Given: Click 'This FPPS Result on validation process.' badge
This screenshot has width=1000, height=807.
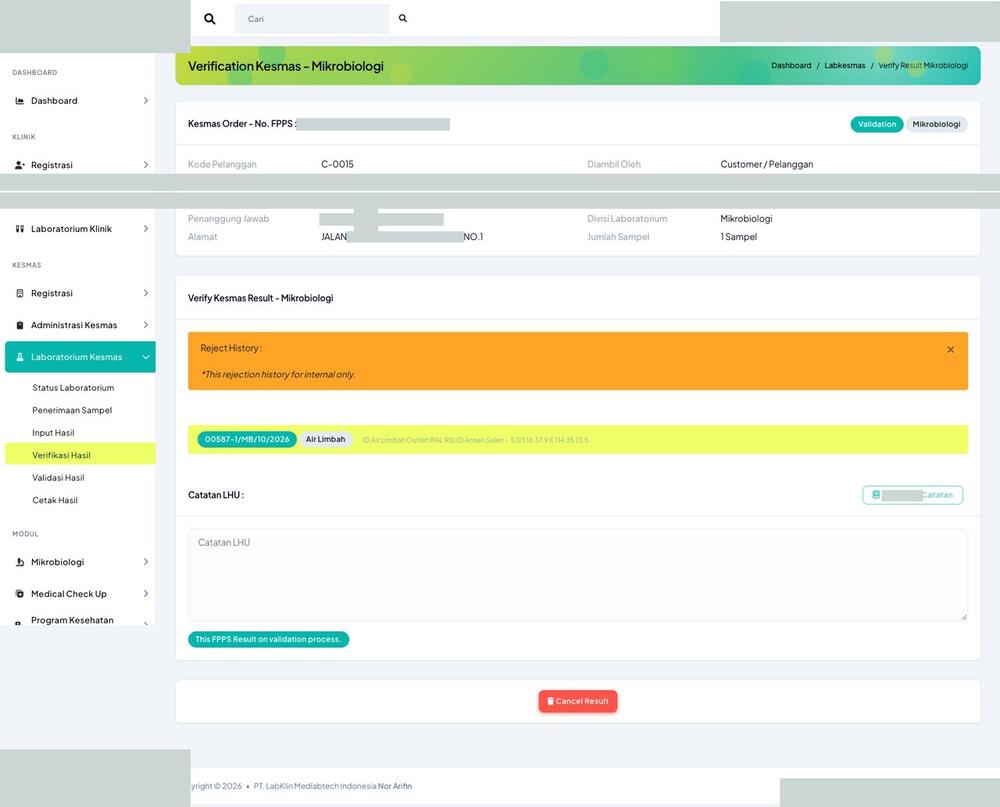Looking at the screenshot, I should [268, 639].
